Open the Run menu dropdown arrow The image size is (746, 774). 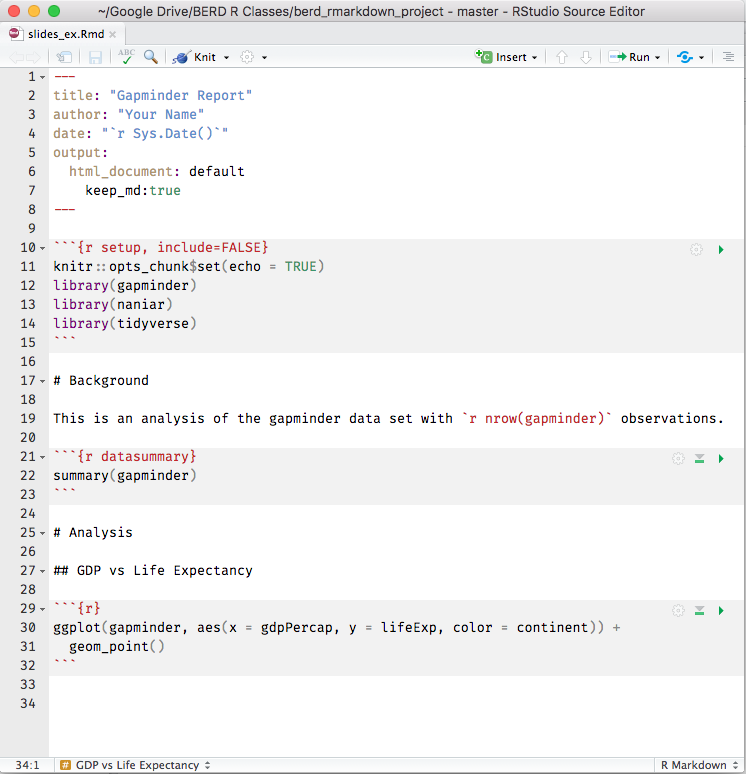point(657,58)
